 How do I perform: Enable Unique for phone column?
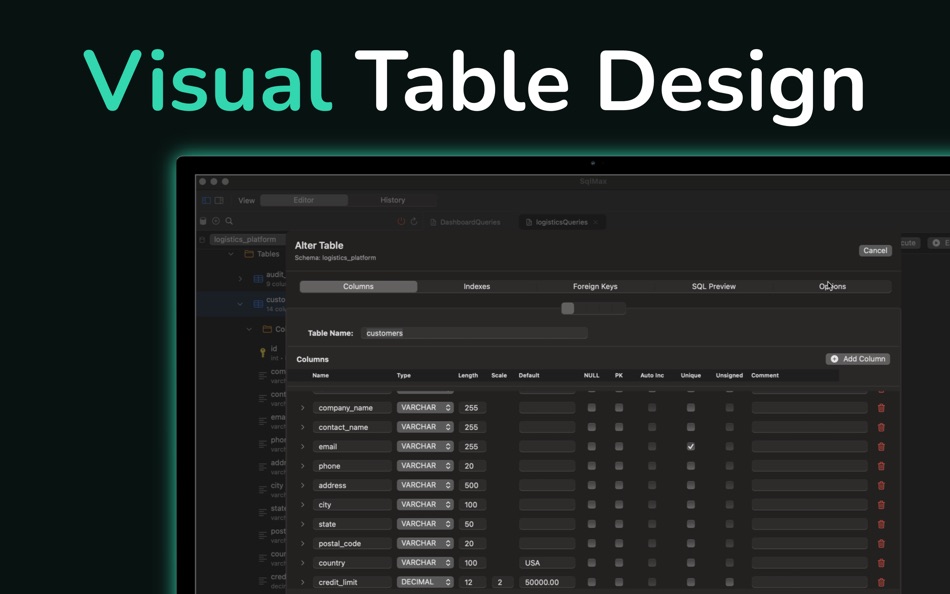coord(691,466)
